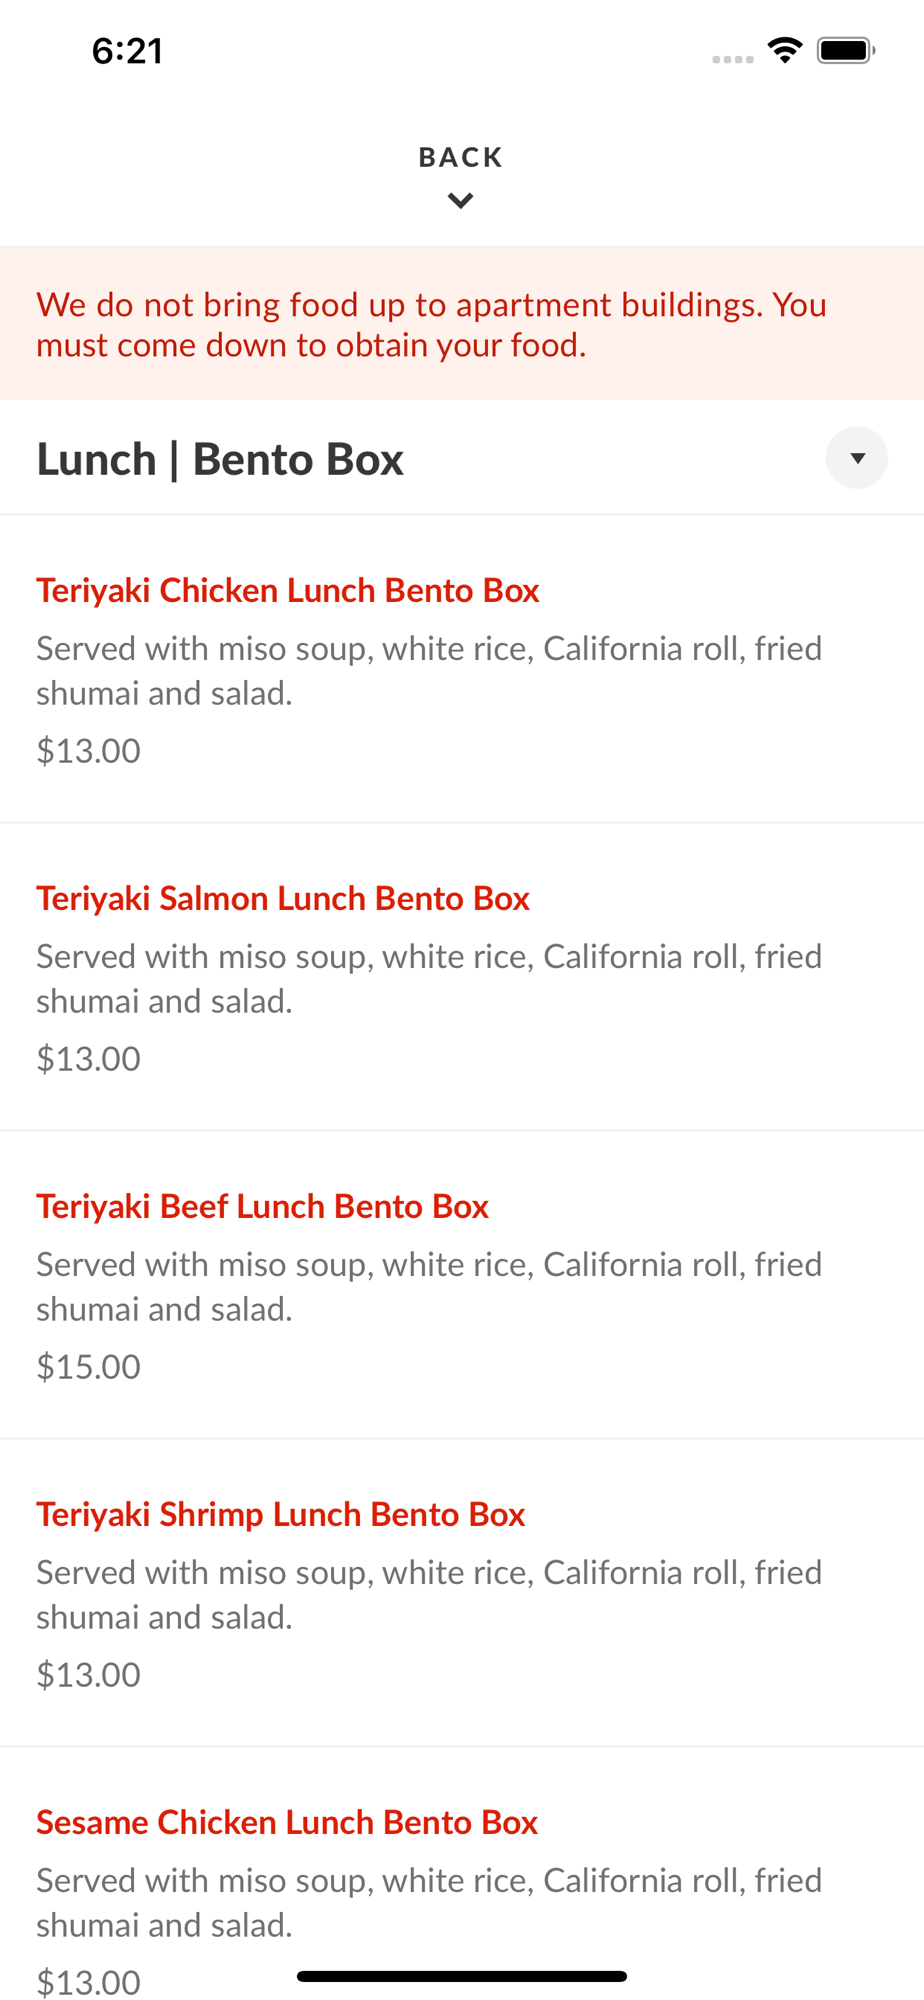Select Teriyaki Salmon Lunch Bento Box
Screen dimensions: 924x2000
point(283,898)
